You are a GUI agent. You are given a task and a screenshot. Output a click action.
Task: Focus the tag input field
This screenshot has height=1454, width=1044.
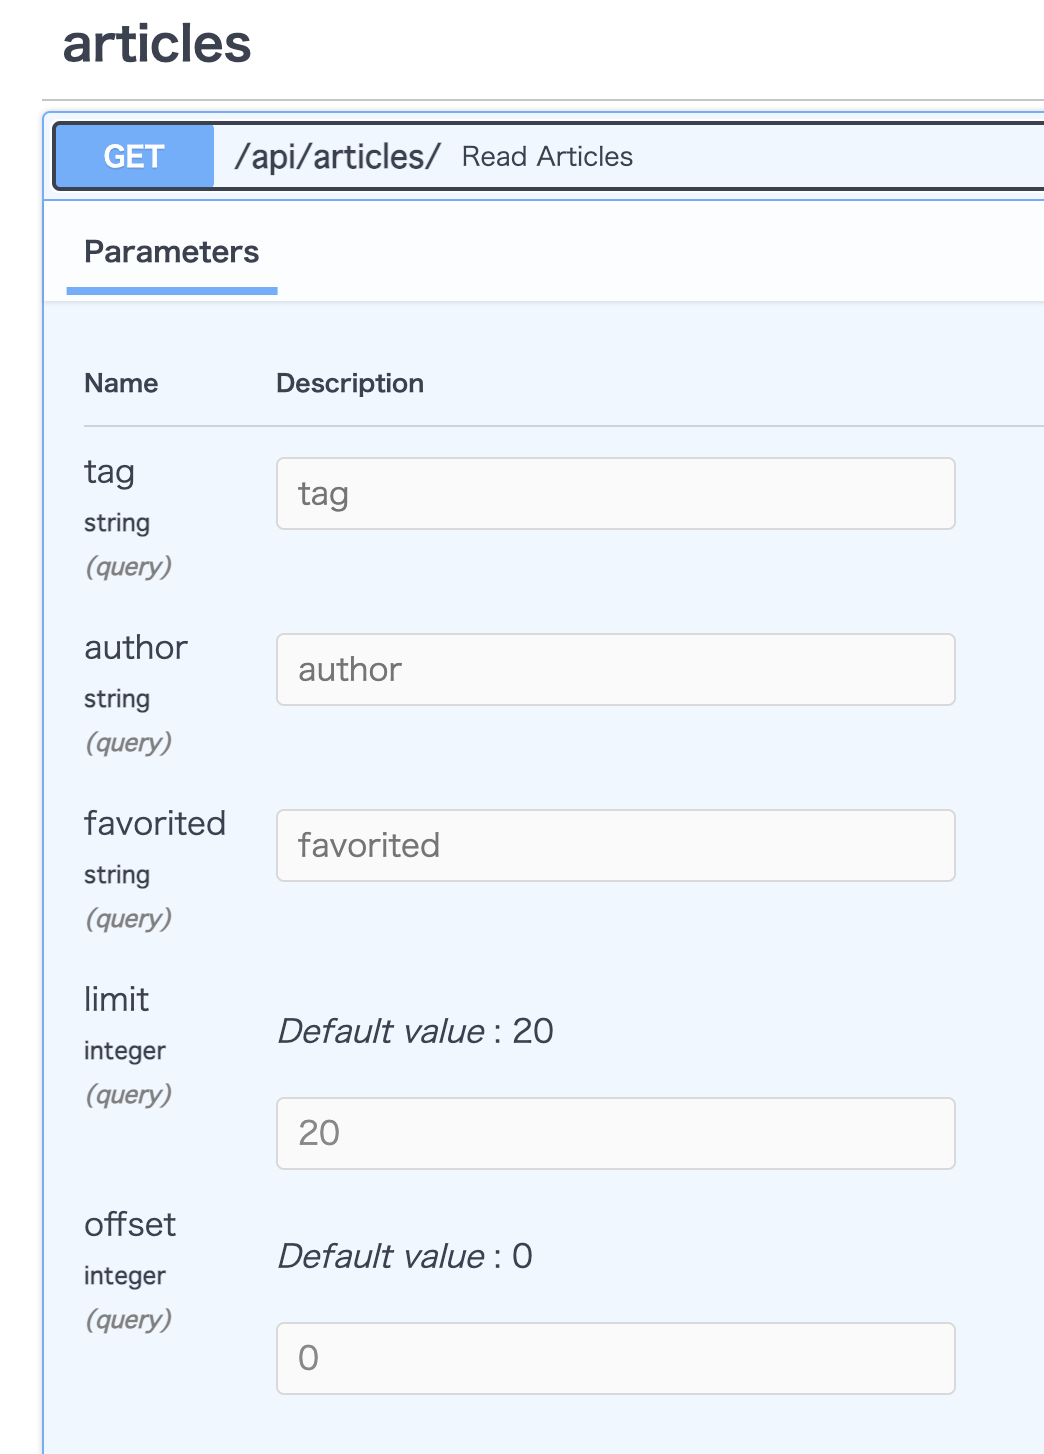pyautogui.click(x=615, y=494)
